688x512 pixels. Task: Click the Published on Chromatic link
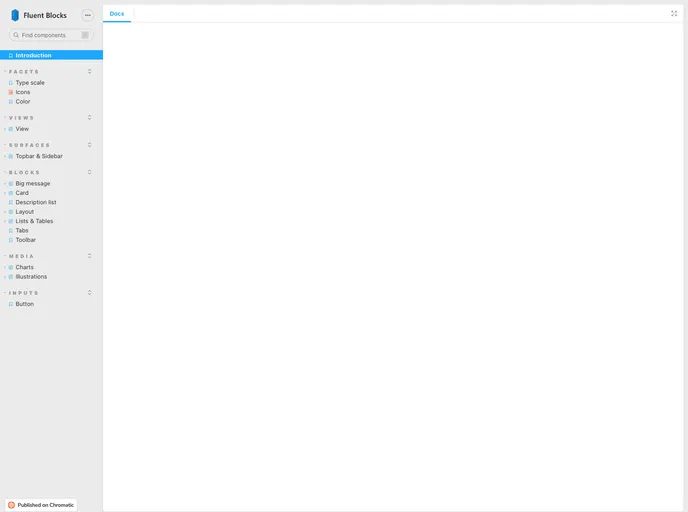click(x=41, y=505)
